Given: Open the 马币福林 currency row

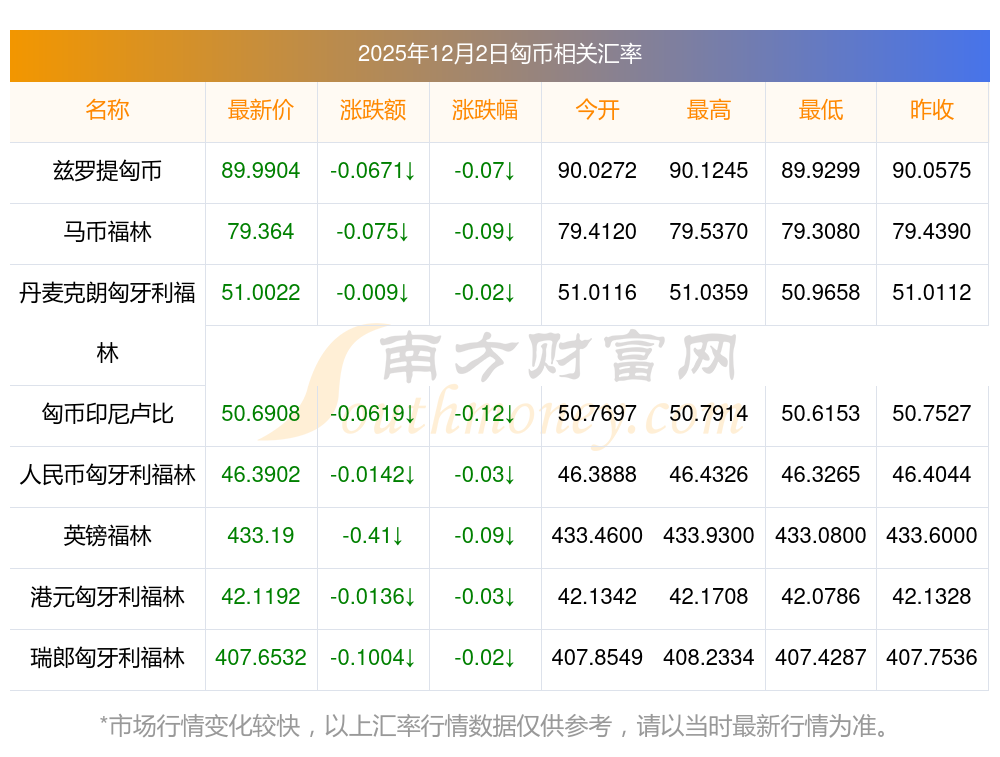Looking at the screenshot, I should [108, 232].
